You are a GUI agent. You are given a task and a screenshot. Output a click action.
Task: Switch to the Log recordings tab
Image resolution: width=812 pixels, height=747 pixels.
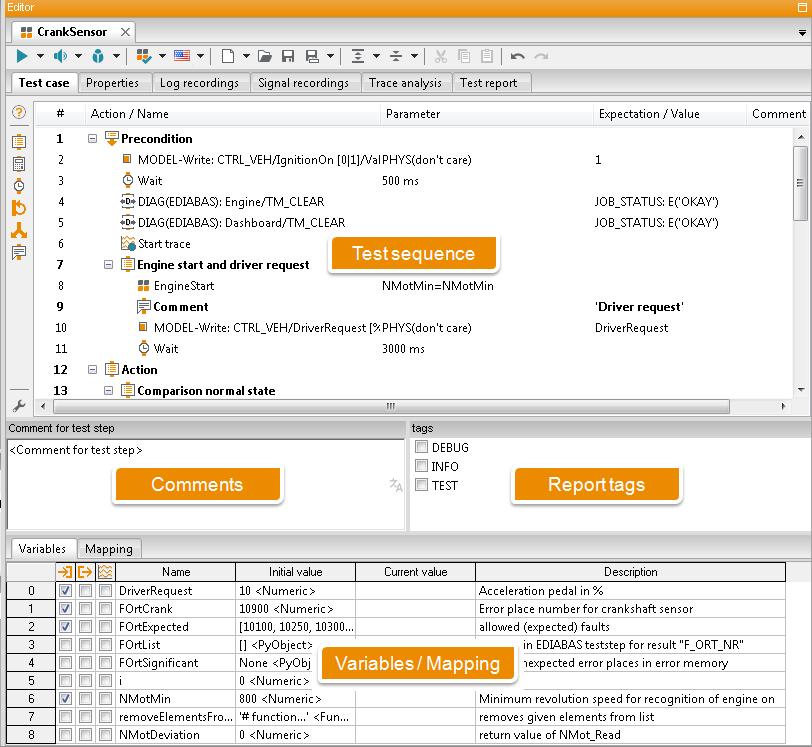199,83
